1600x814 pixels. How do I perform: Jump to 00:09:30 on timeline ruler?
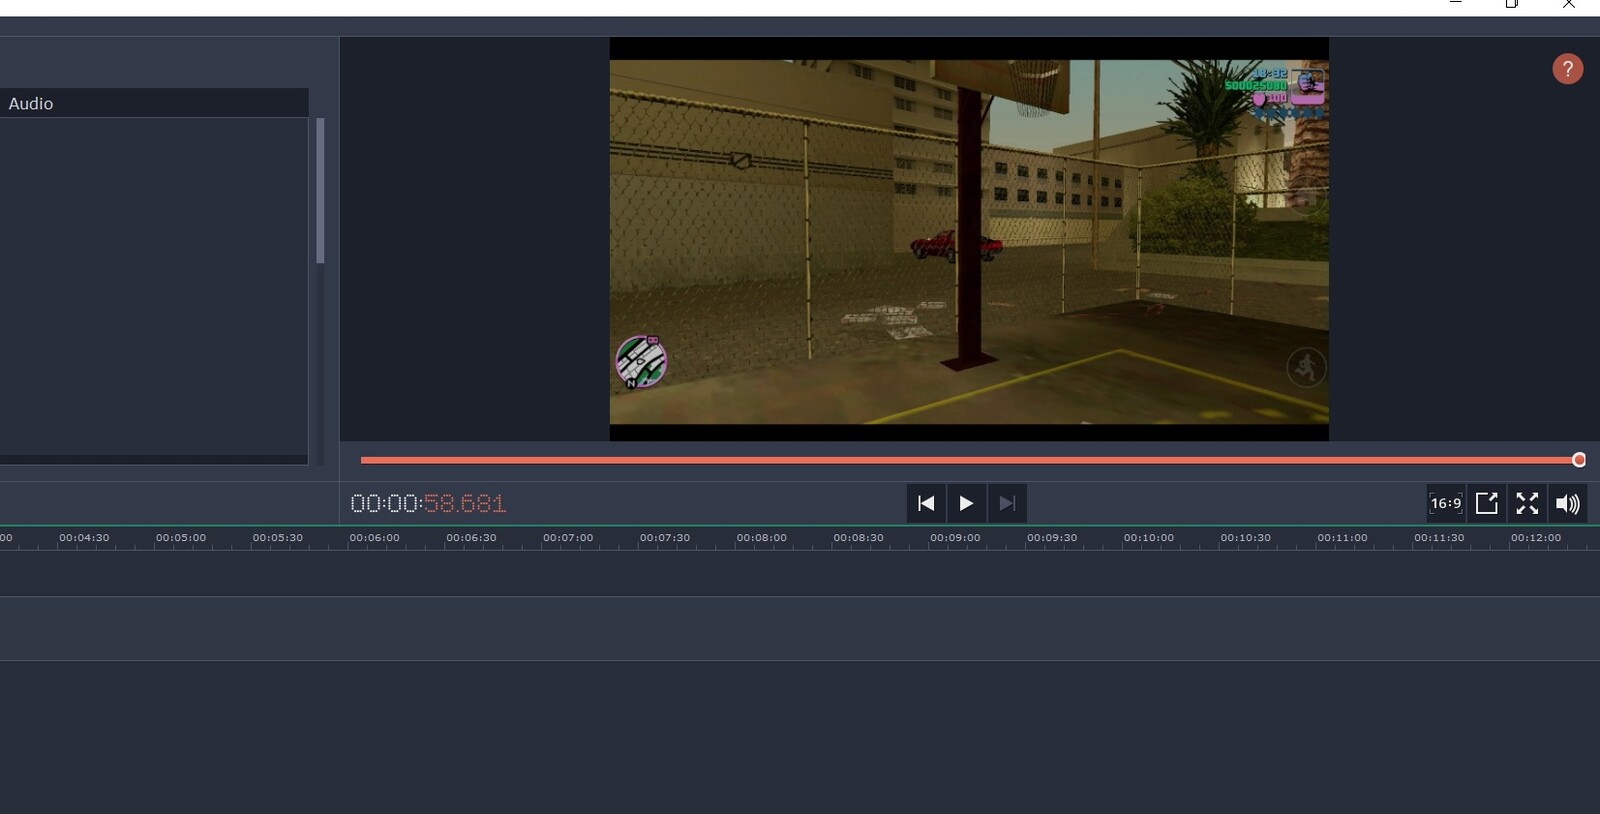pos(1052,538)
